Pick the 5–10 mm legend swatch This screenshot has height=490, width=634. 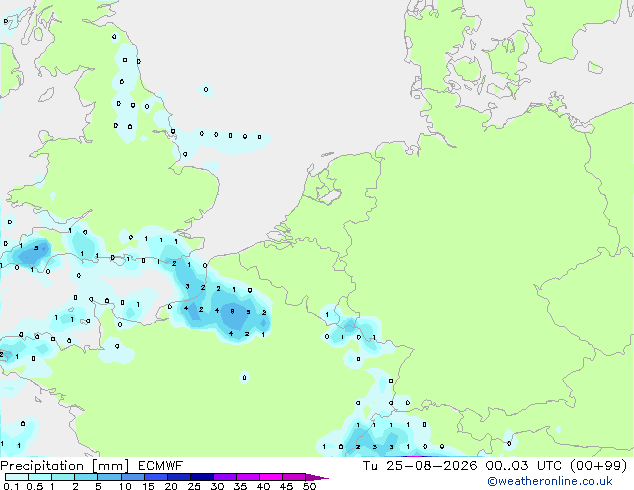click(109, 477)
